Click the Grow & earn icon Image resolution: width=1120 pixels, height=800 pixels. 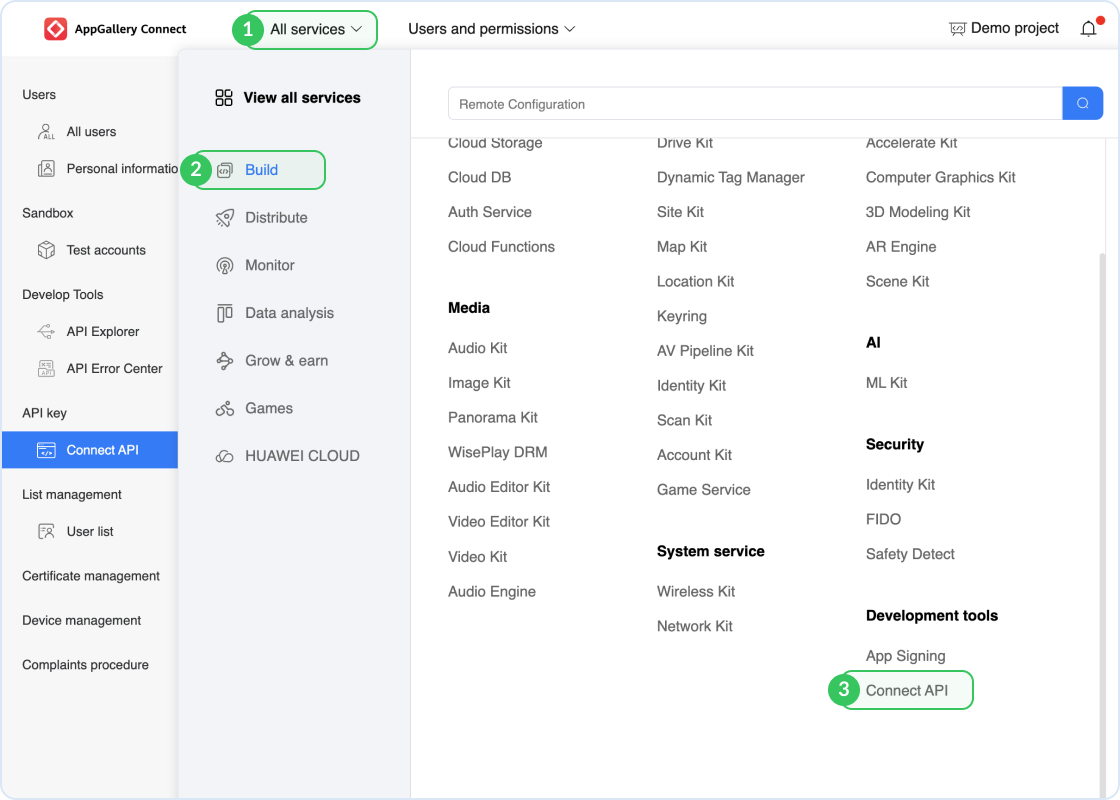click(225, 361)
